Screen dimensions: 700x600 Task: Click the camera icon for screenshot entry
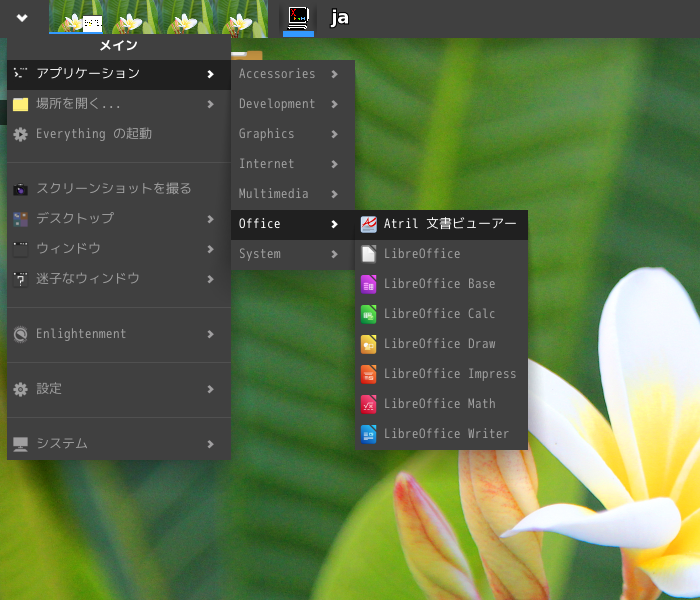pos(20,189)
